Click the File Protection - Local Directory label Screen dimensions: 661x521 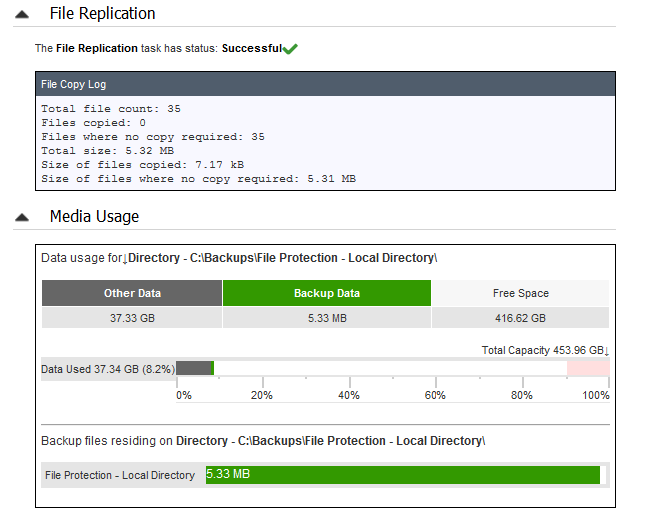click(120, 475)
